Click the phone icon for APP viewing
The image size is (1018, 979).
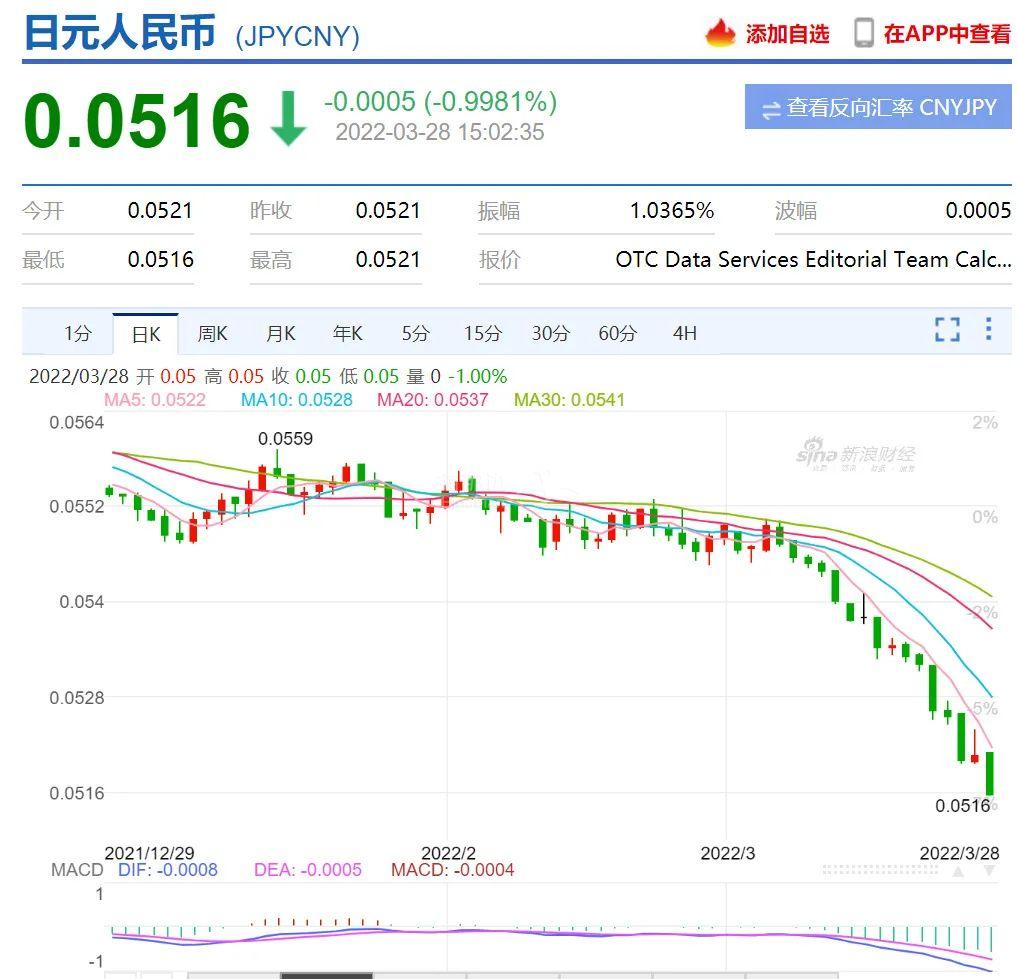tap(864, 33)
